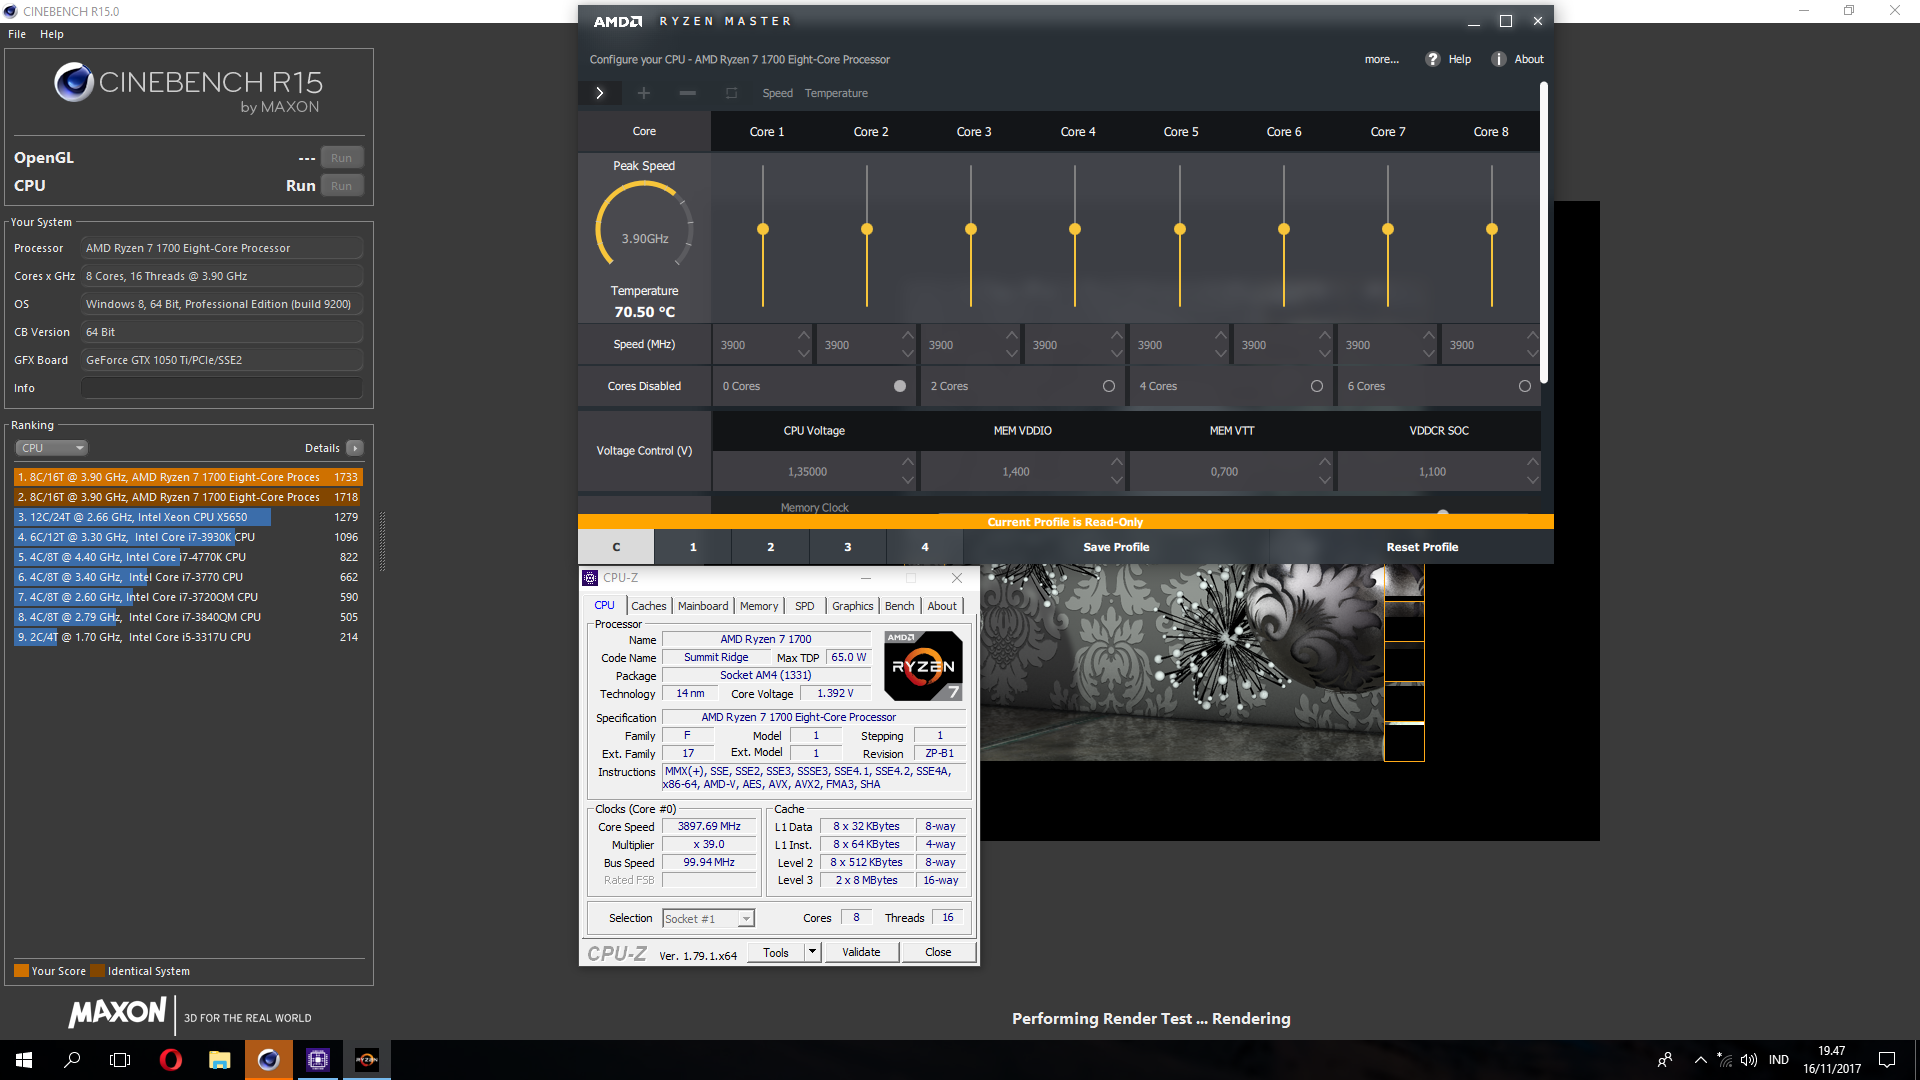This screenshot has height=1080, width=1920.
Task: Click the plus icon in Ryzen Master toolbar
Action: pos(644,93)
